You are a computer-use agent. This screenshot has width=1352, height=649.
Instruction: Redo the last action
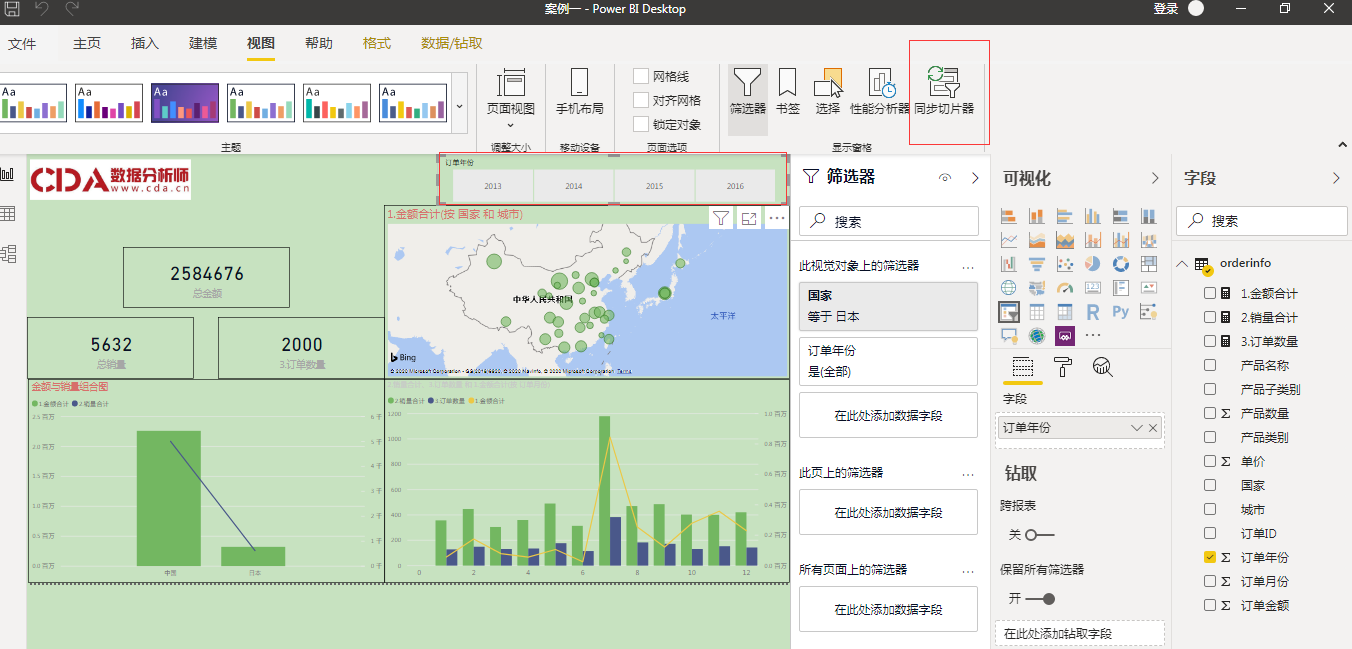[x=72, y=9]
